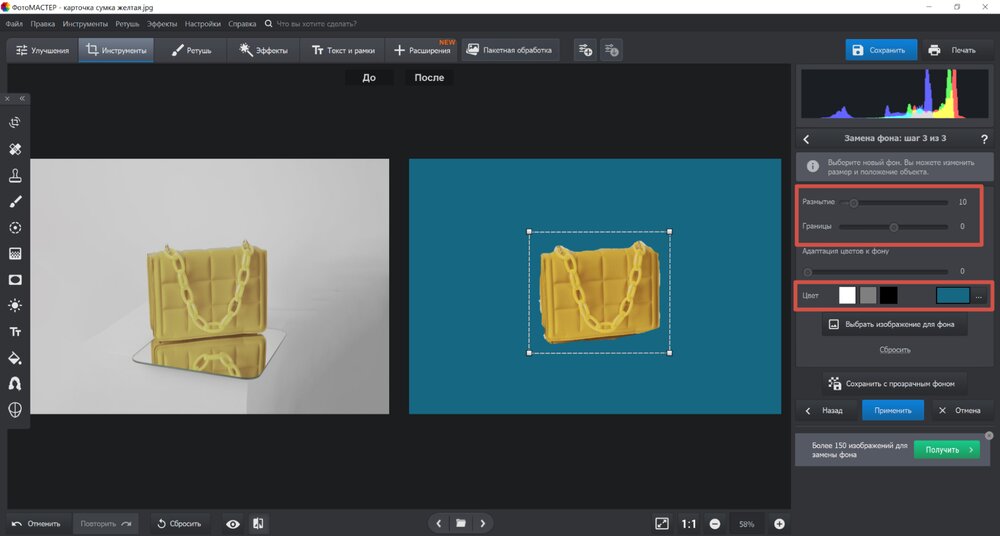Toggle the eye preview of the original
Screen dimensions: 1000x536
pos(232,523)
